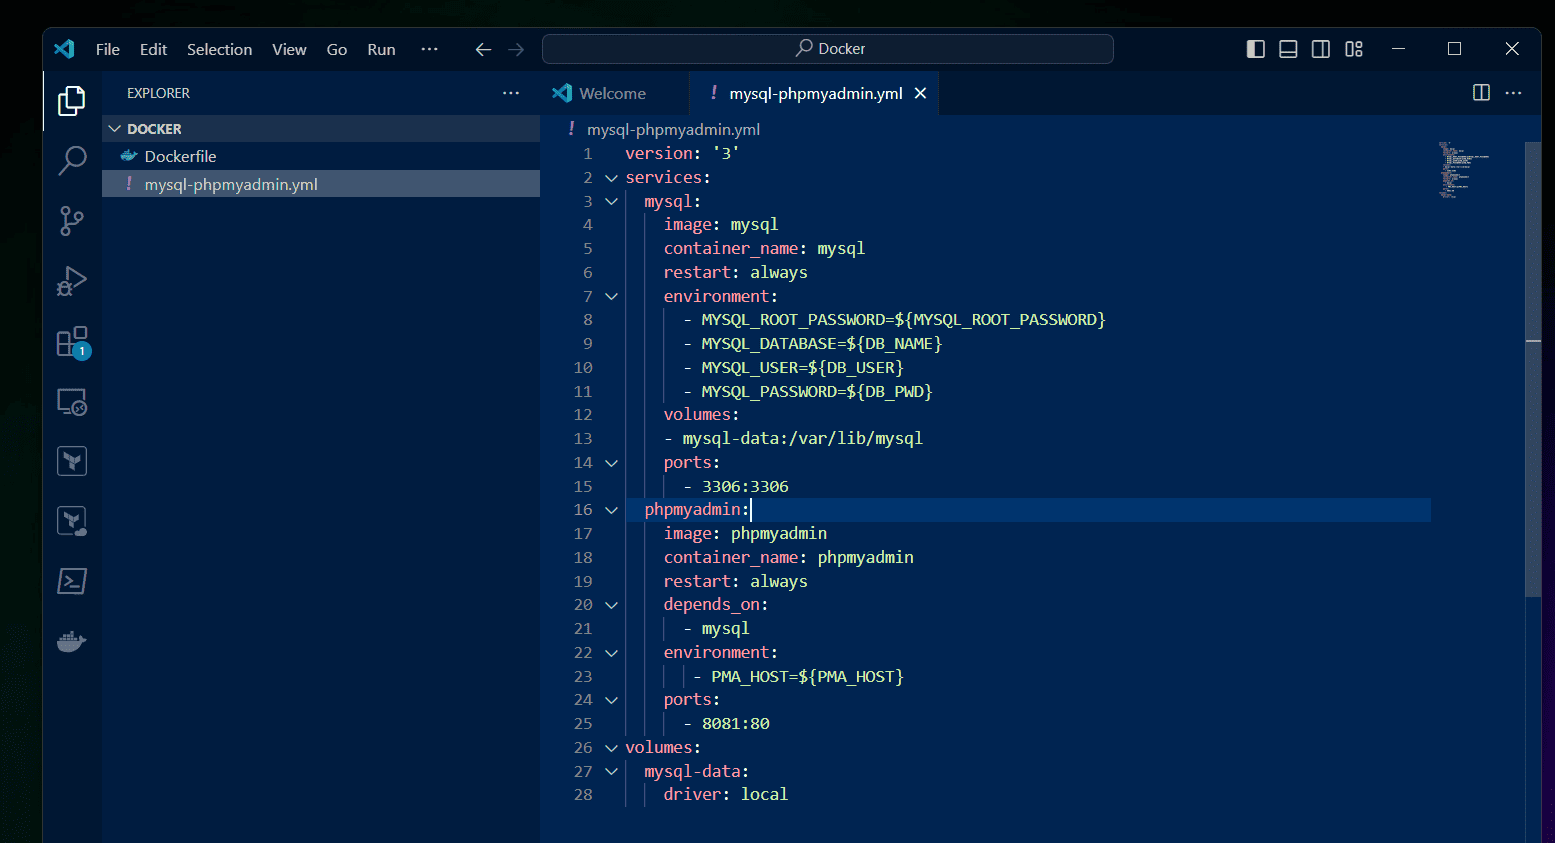Fold the environment block at line 7
This screenshot has width=1555, height=843.
[611, 297]
